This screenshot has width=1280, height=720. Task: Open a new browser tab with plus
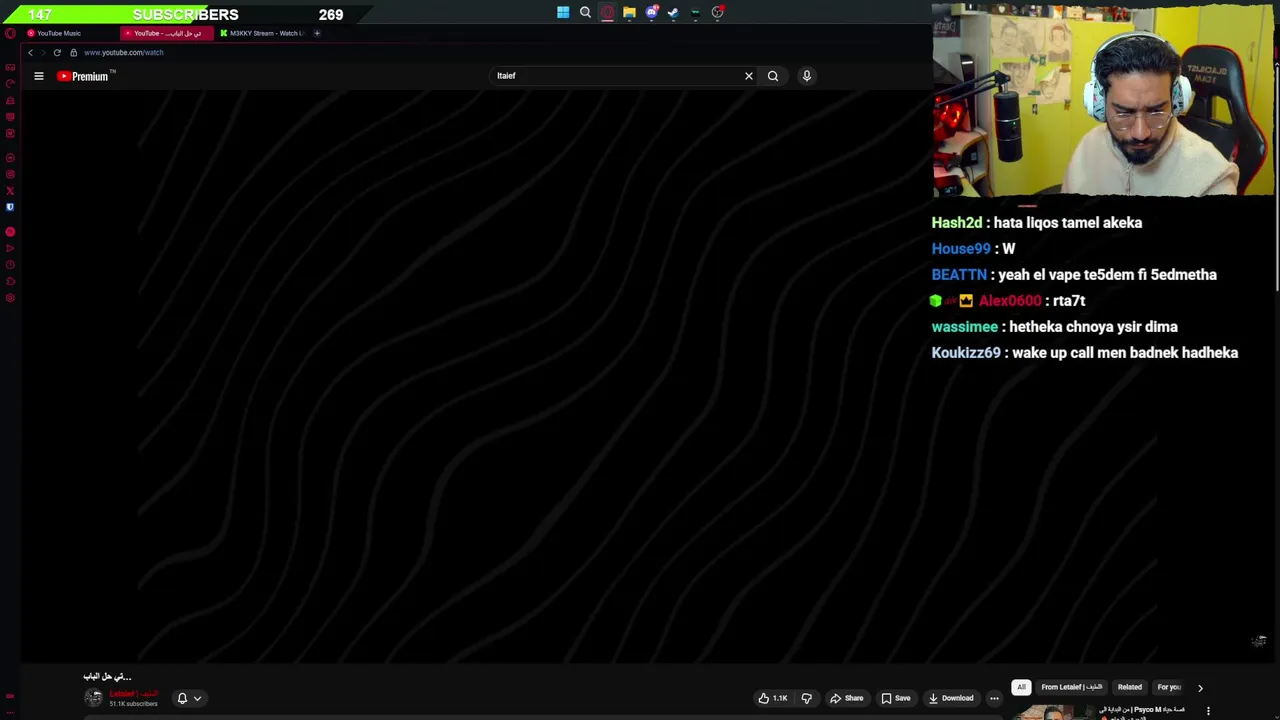317,33
